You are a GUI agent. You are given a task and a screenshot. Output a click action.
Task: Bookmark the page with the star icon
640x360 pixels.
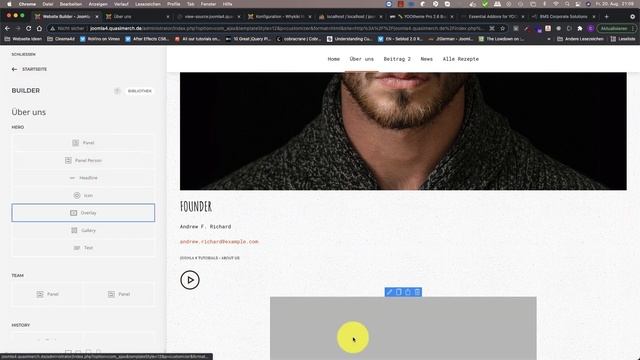(502, 28)
